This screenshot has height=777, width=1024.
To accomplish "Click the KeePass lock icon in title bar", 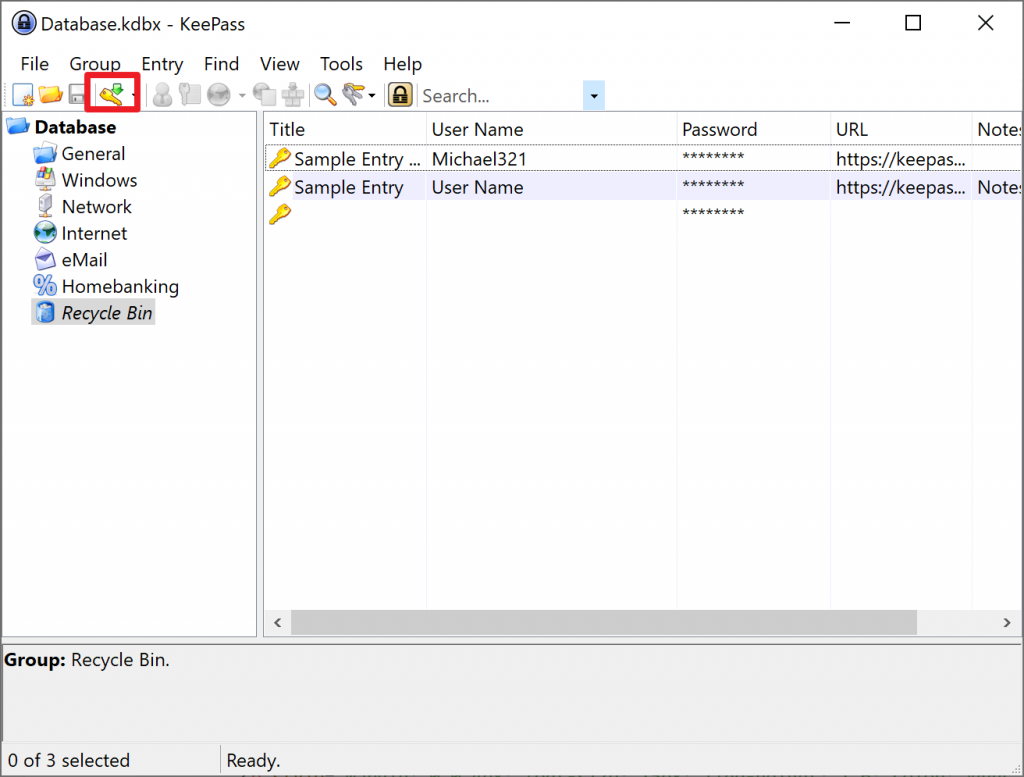I will tap(24, 23).
